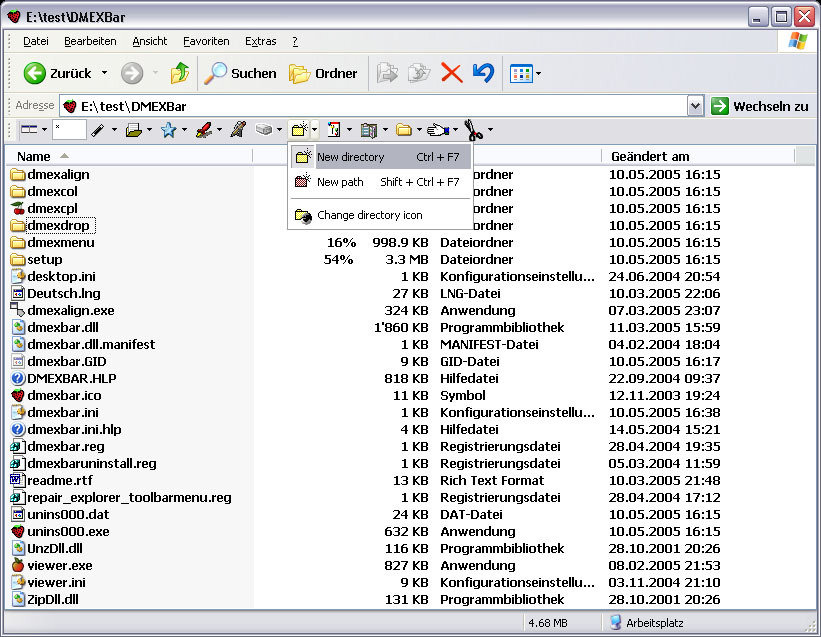Open the scissors dropdown arrow

point(490,129)
